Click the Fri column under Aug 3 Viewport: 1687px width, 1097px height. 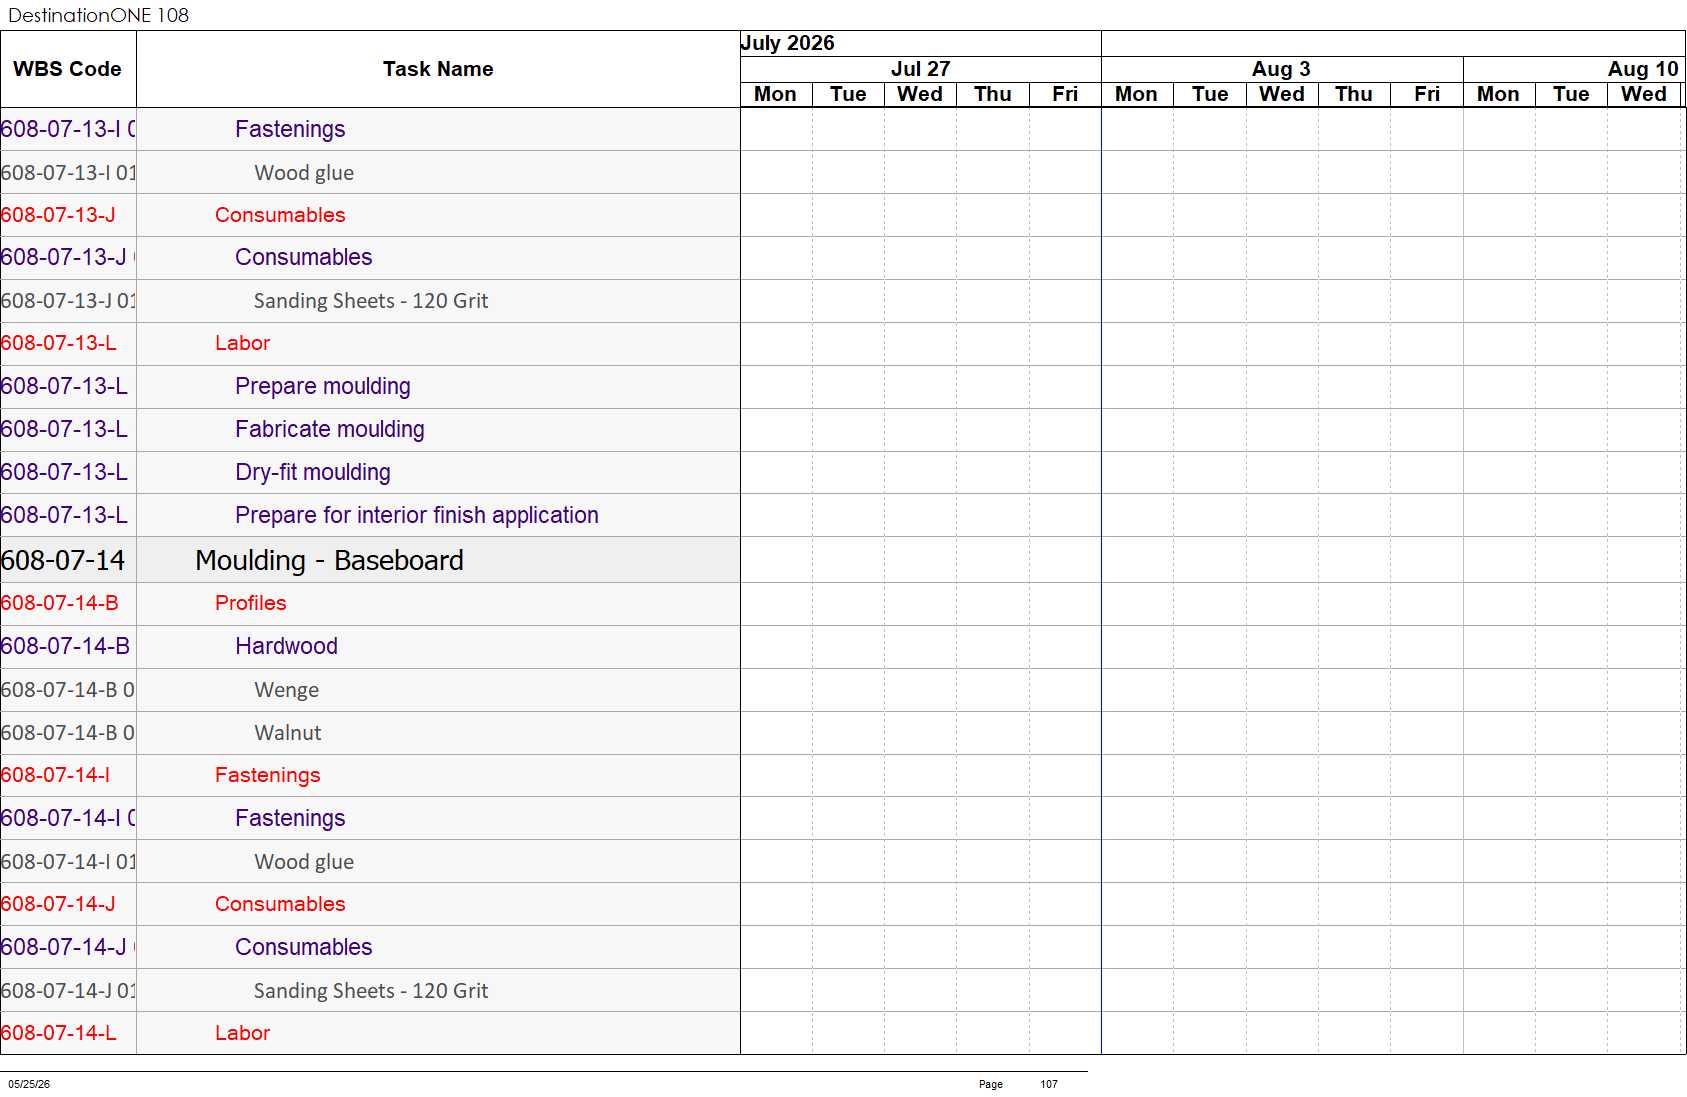click(x=1426, y=94)
